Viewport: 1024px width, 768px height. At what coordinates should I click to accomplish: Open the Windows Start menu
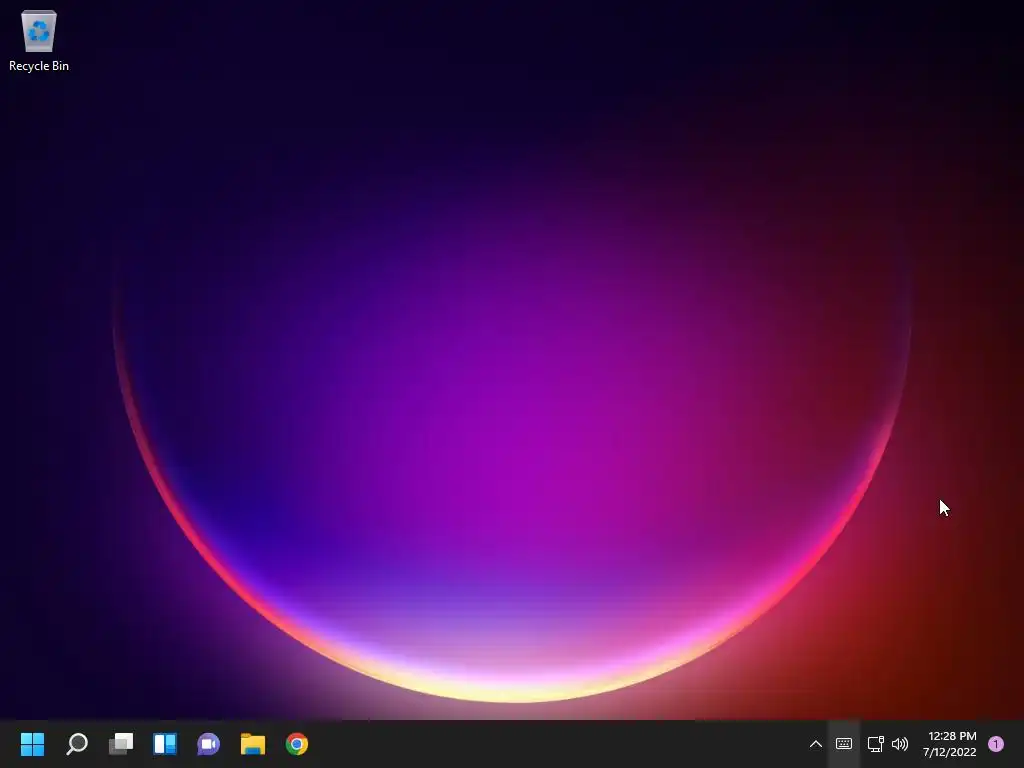(32, 744)
